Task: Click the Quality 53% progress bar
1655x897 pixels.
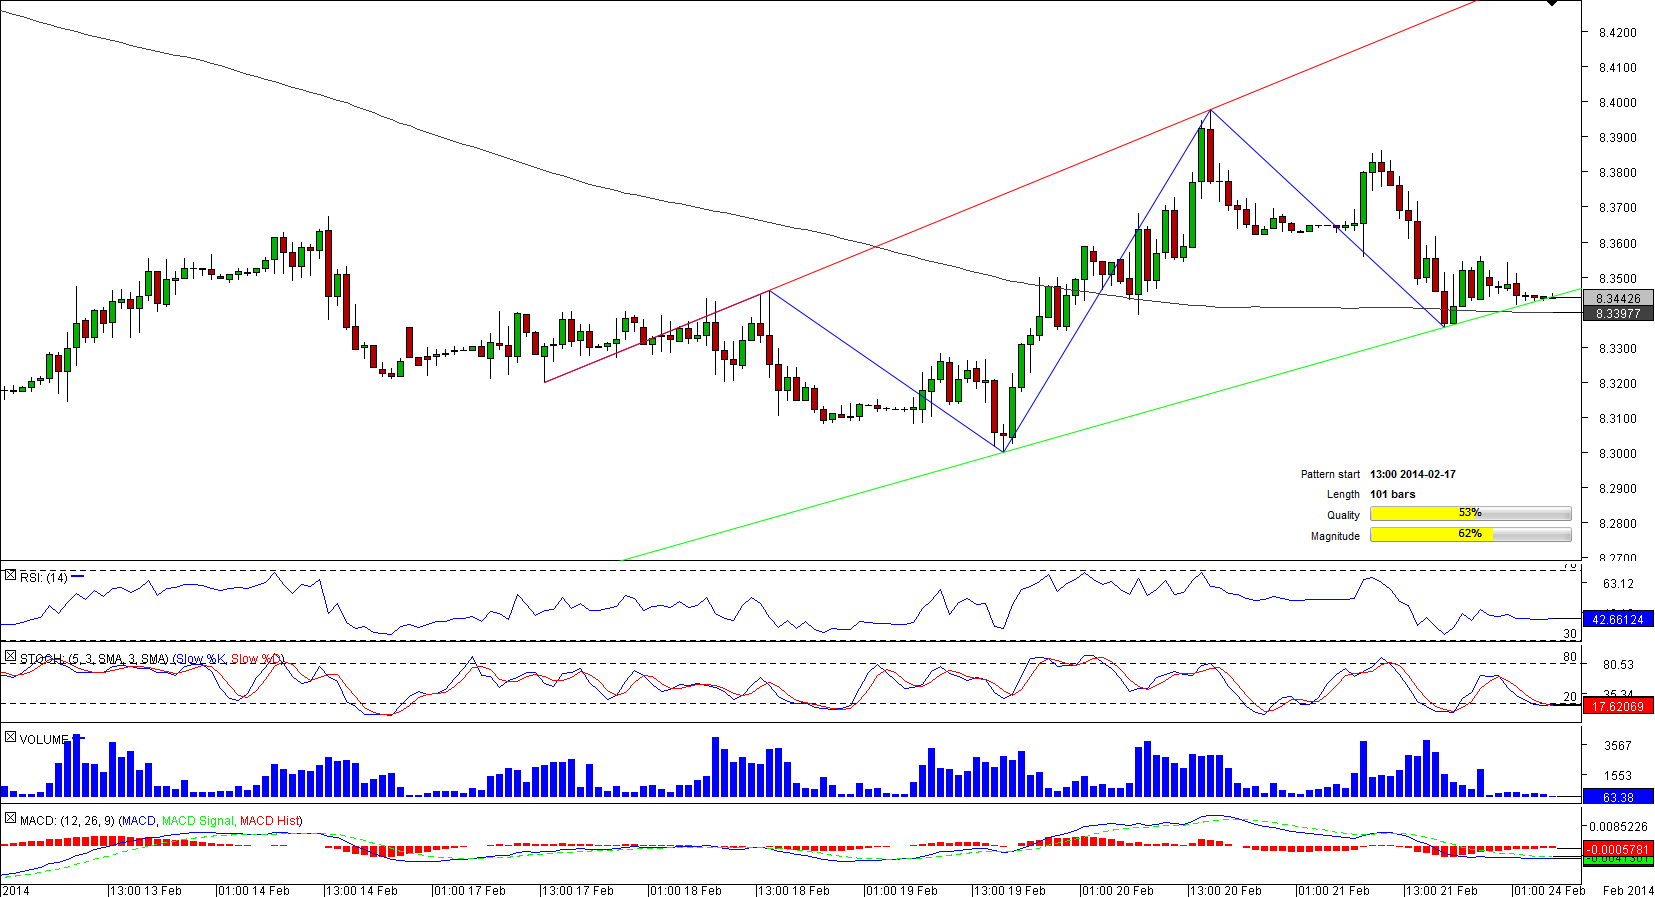Action: point(1470,514)
